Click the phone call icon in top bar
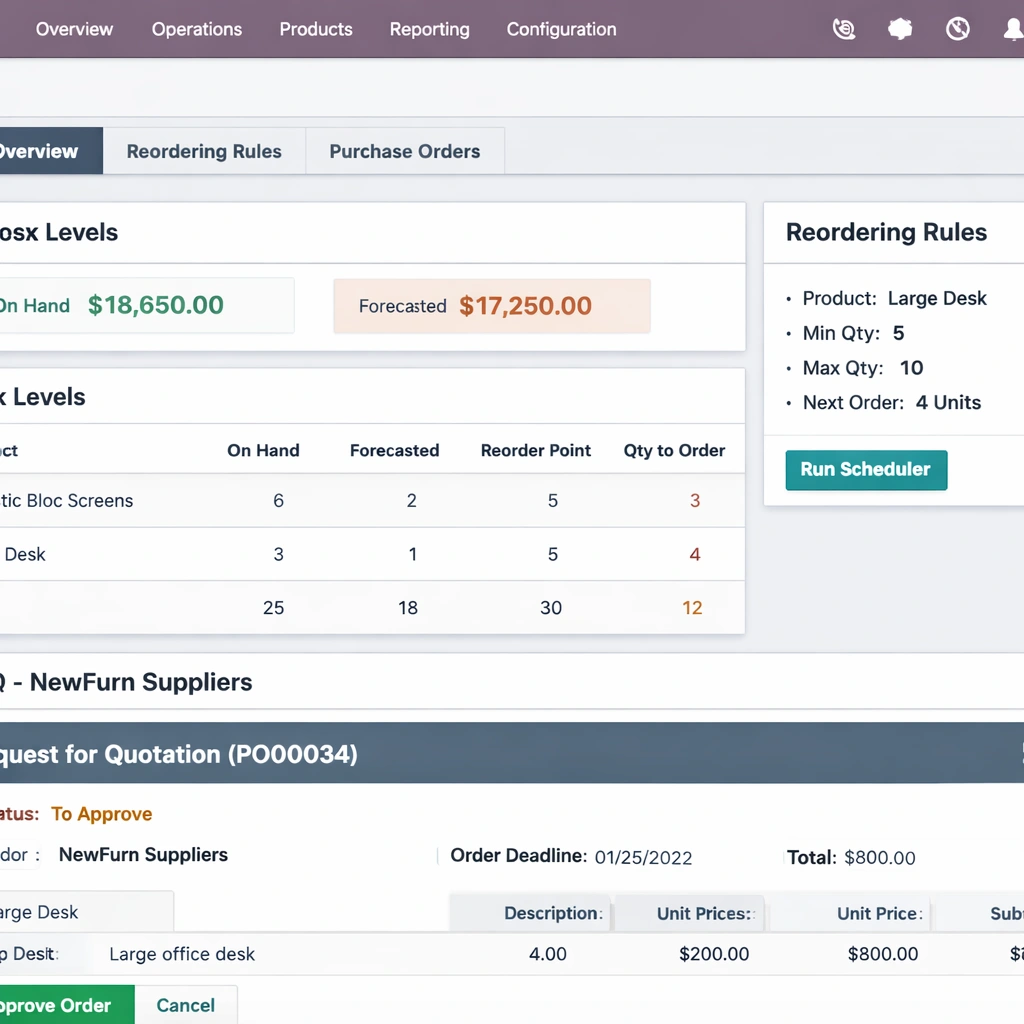1024x1024 pixels. click(x=844, y=29)
